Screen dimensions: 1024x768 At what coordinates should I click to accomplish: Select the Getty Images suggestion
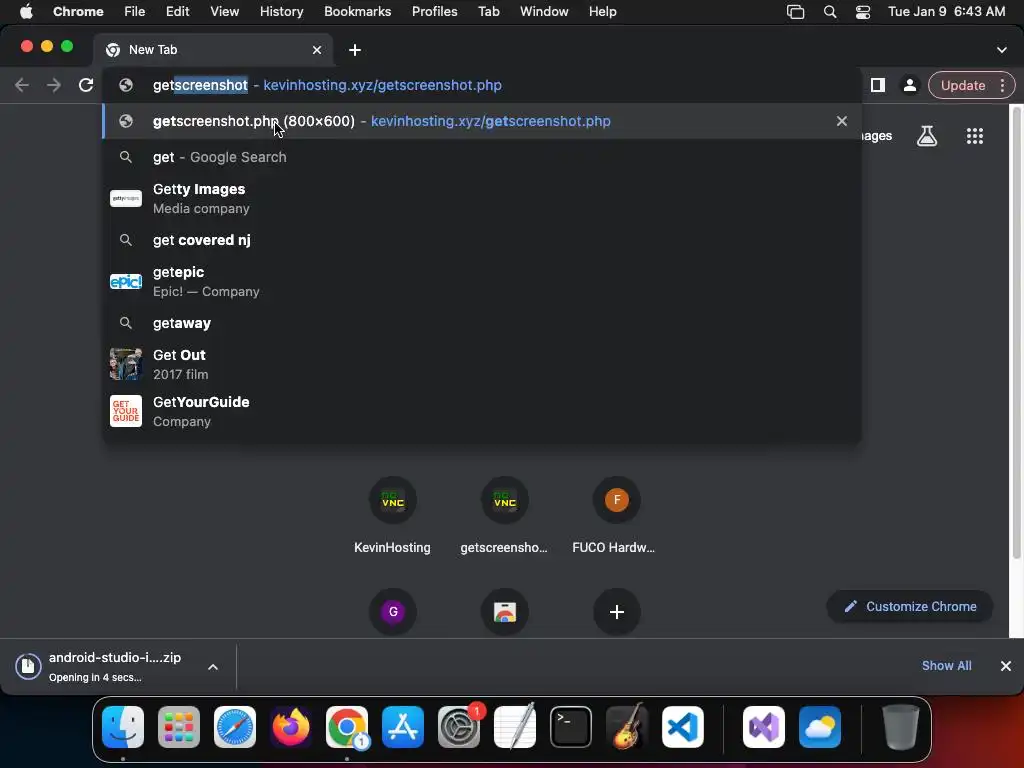482,199
